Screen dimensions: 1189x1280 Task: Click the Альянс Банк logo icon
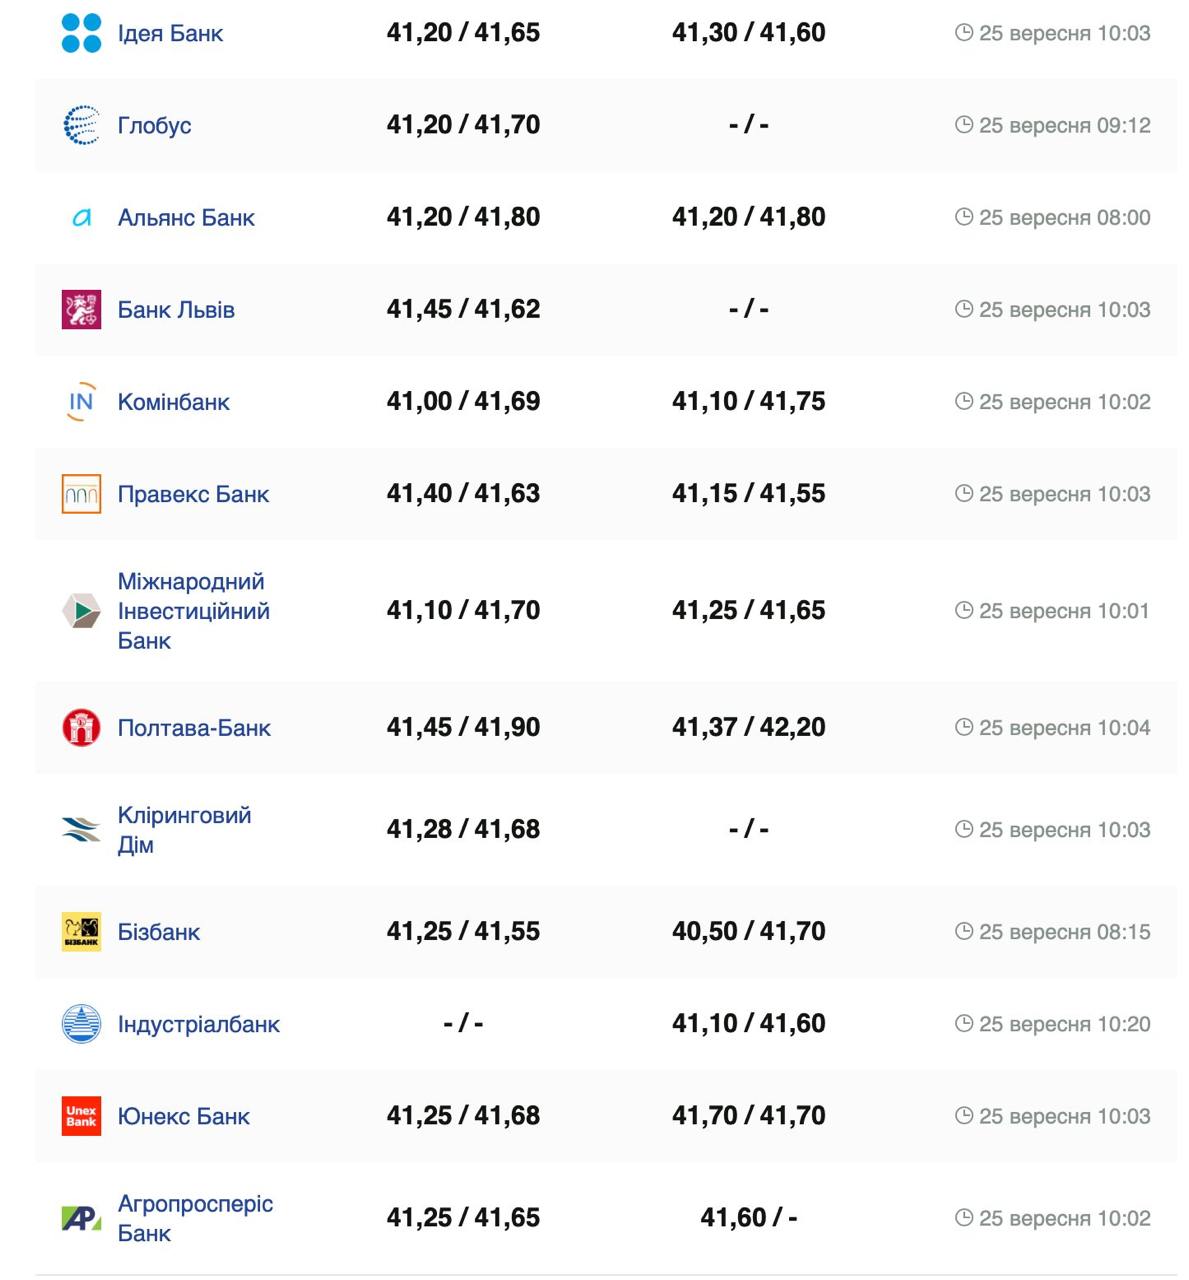coord(81,217)
